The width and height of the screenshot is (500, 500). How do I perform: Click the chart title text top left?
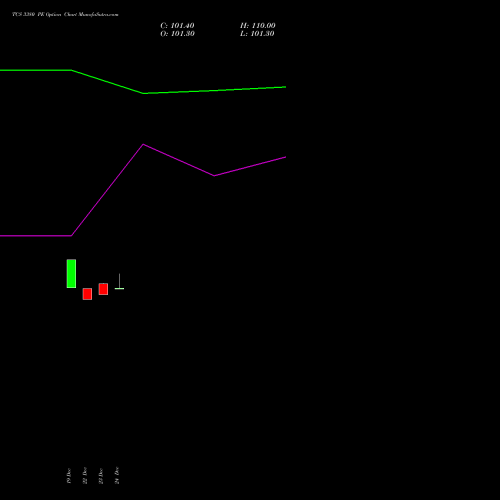click(x=65, y=14)
